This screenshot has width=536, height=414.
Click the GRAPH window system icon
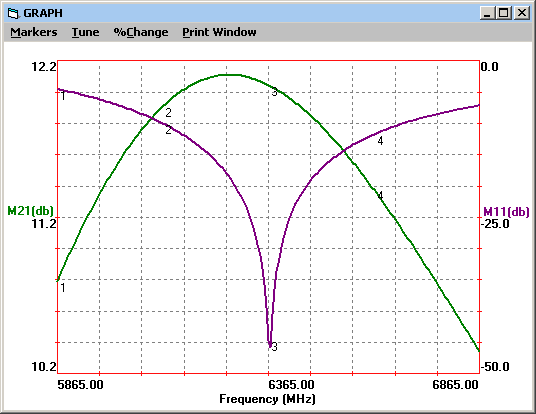[x=13, y=13]
